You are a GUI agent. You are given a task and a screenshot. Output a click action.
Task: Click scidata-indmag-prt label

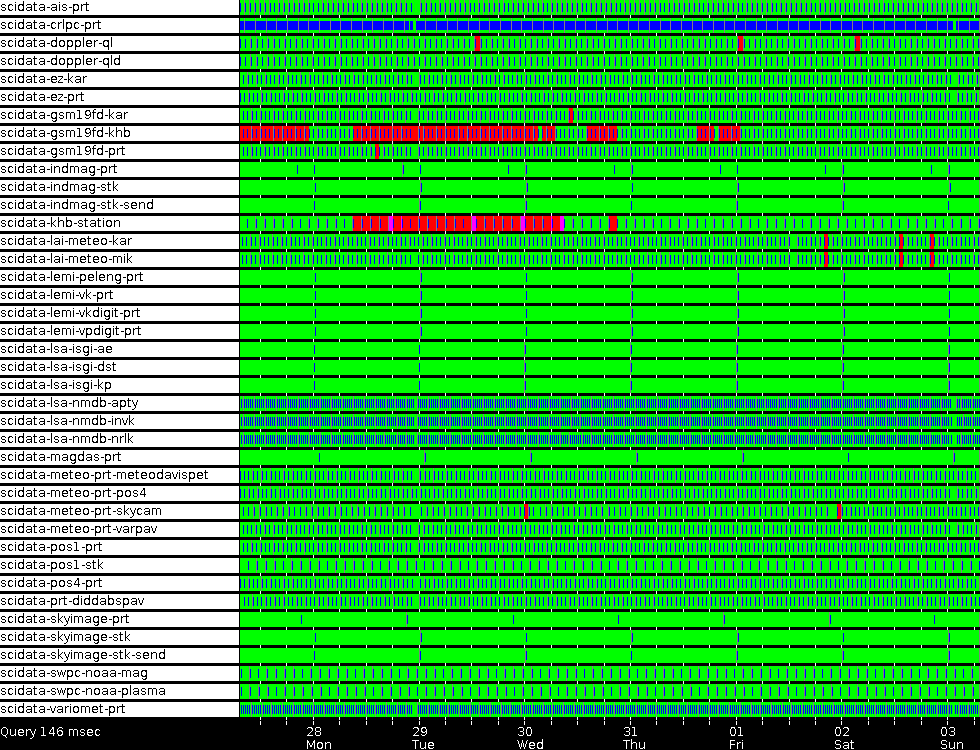pyautogui.click(x=59, y=169)
